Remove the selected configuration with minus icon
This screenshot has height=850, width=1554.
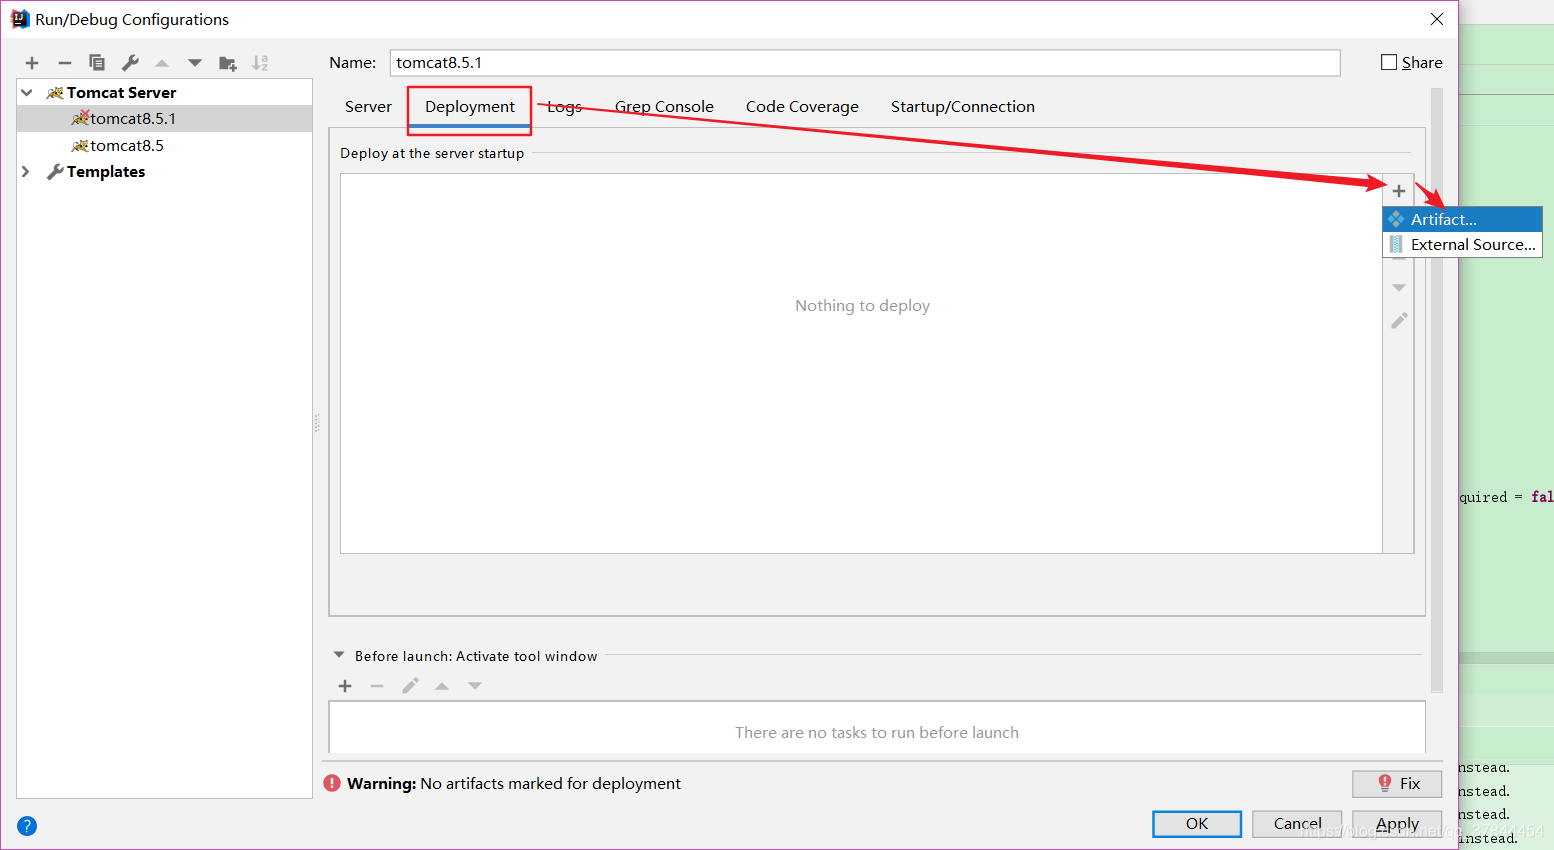pyautogui.click(x=65, y=63)
